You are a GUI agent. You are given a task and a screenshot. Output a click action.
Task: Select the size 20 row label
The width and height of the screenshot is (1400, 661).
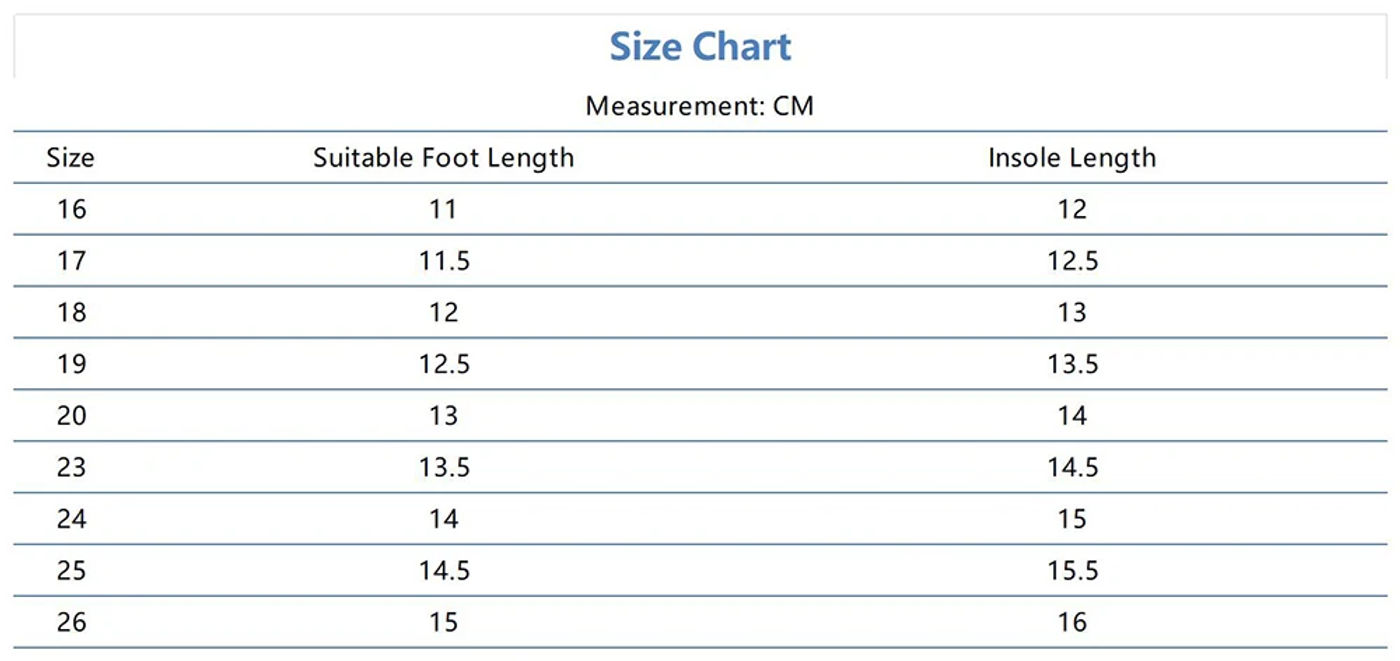[71, 416]
